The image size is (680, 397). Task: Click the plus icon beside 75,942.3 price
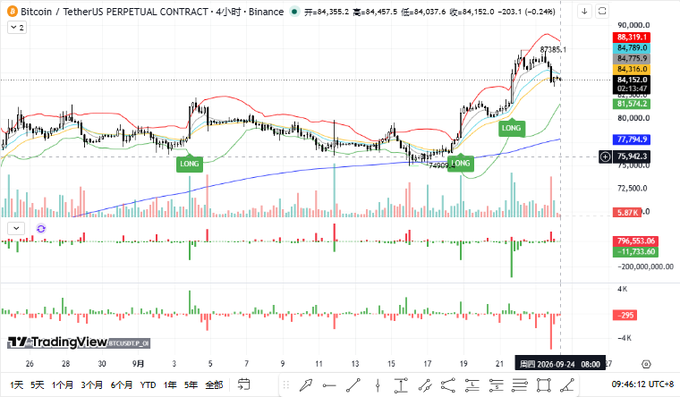[605, 156]
